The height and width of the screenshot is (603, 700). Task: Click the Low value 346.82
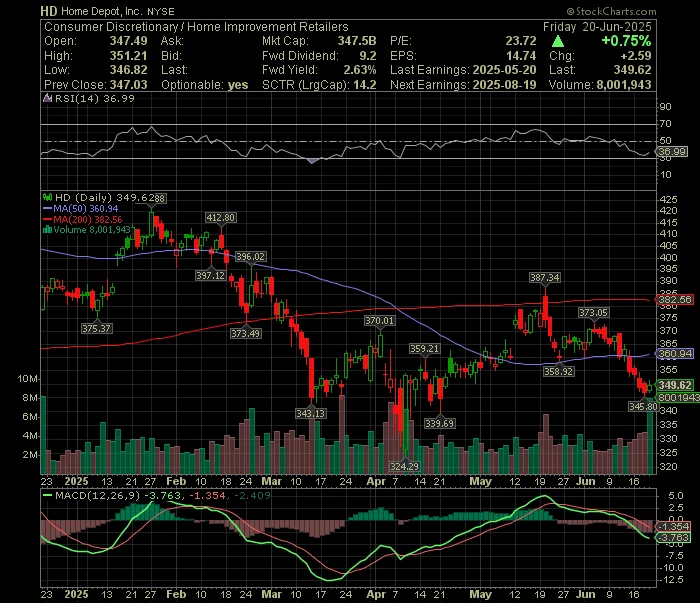129,70
